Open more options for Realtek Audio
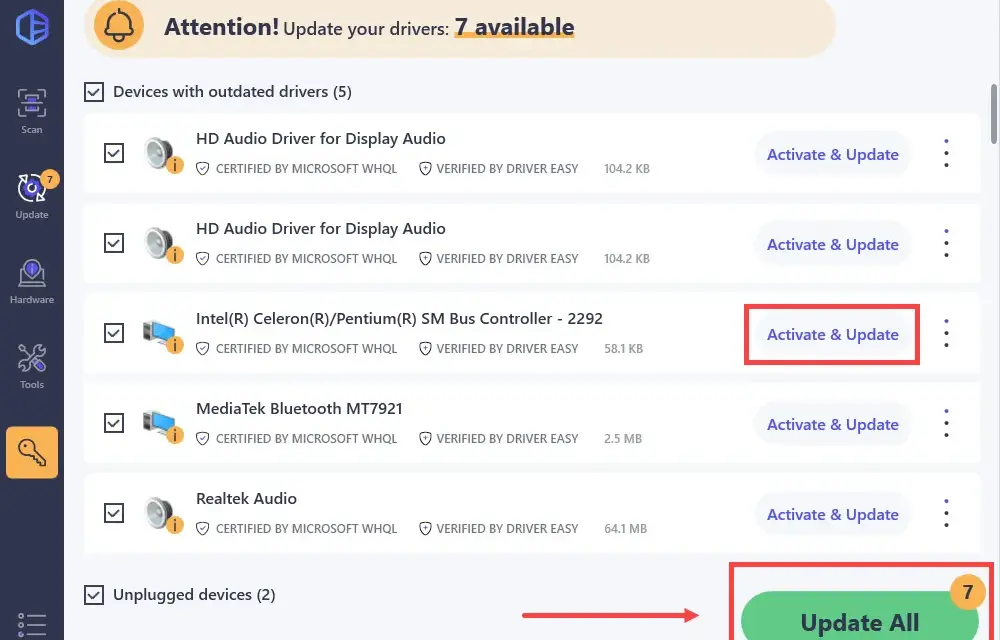This screenshot has width=1000, height=640. click(x=946, y=514)
